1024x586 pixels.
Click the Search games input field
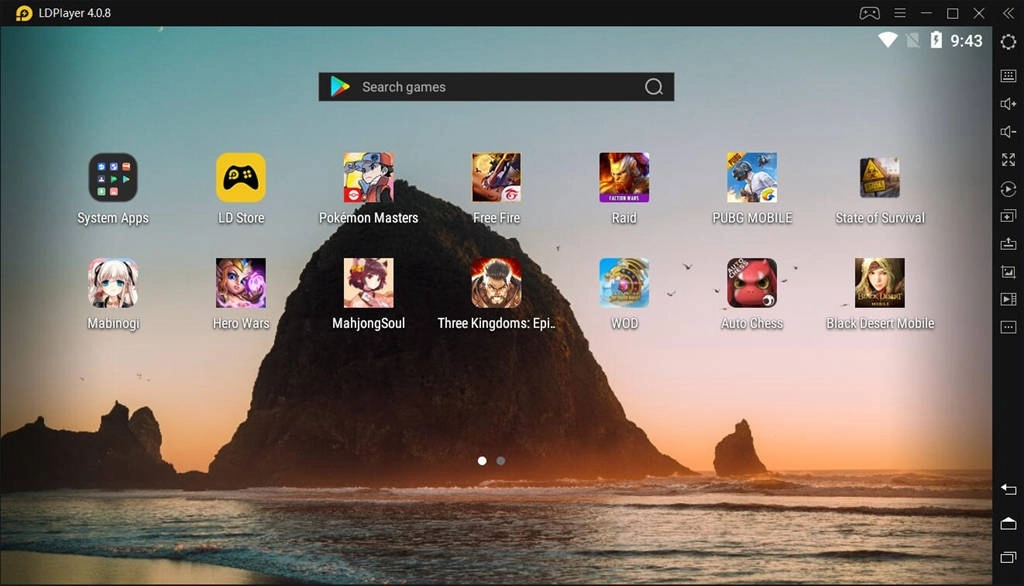(495, 87)
